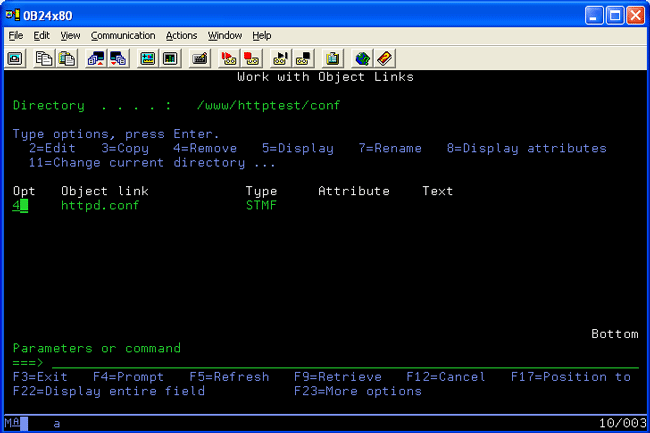Image resolution: width=650 pixels, height=433 pixels.
Task: Click the Opt field beside httpd.conf
Action: 20,205
